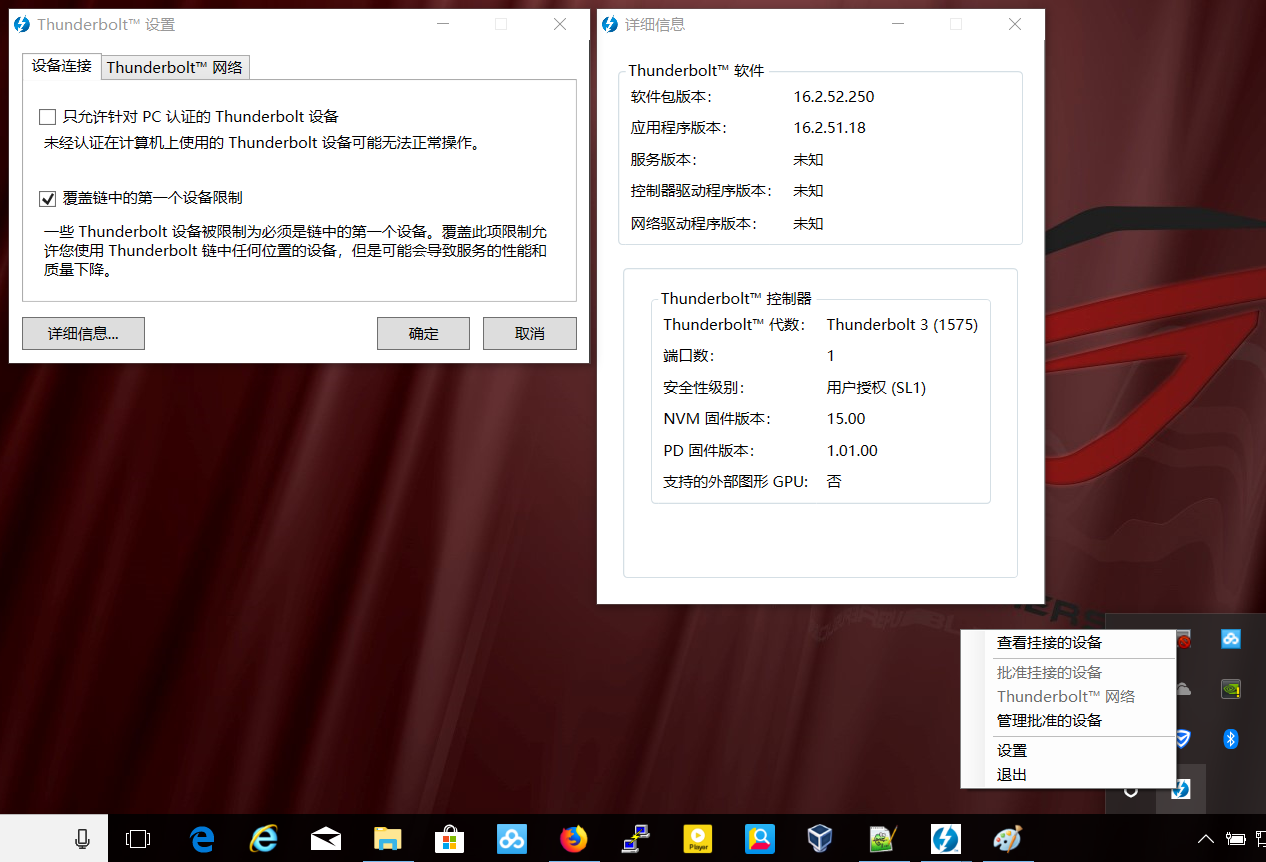
Task: Click the 未知 value beside 网络驱动程序版本
Action: 808,224
